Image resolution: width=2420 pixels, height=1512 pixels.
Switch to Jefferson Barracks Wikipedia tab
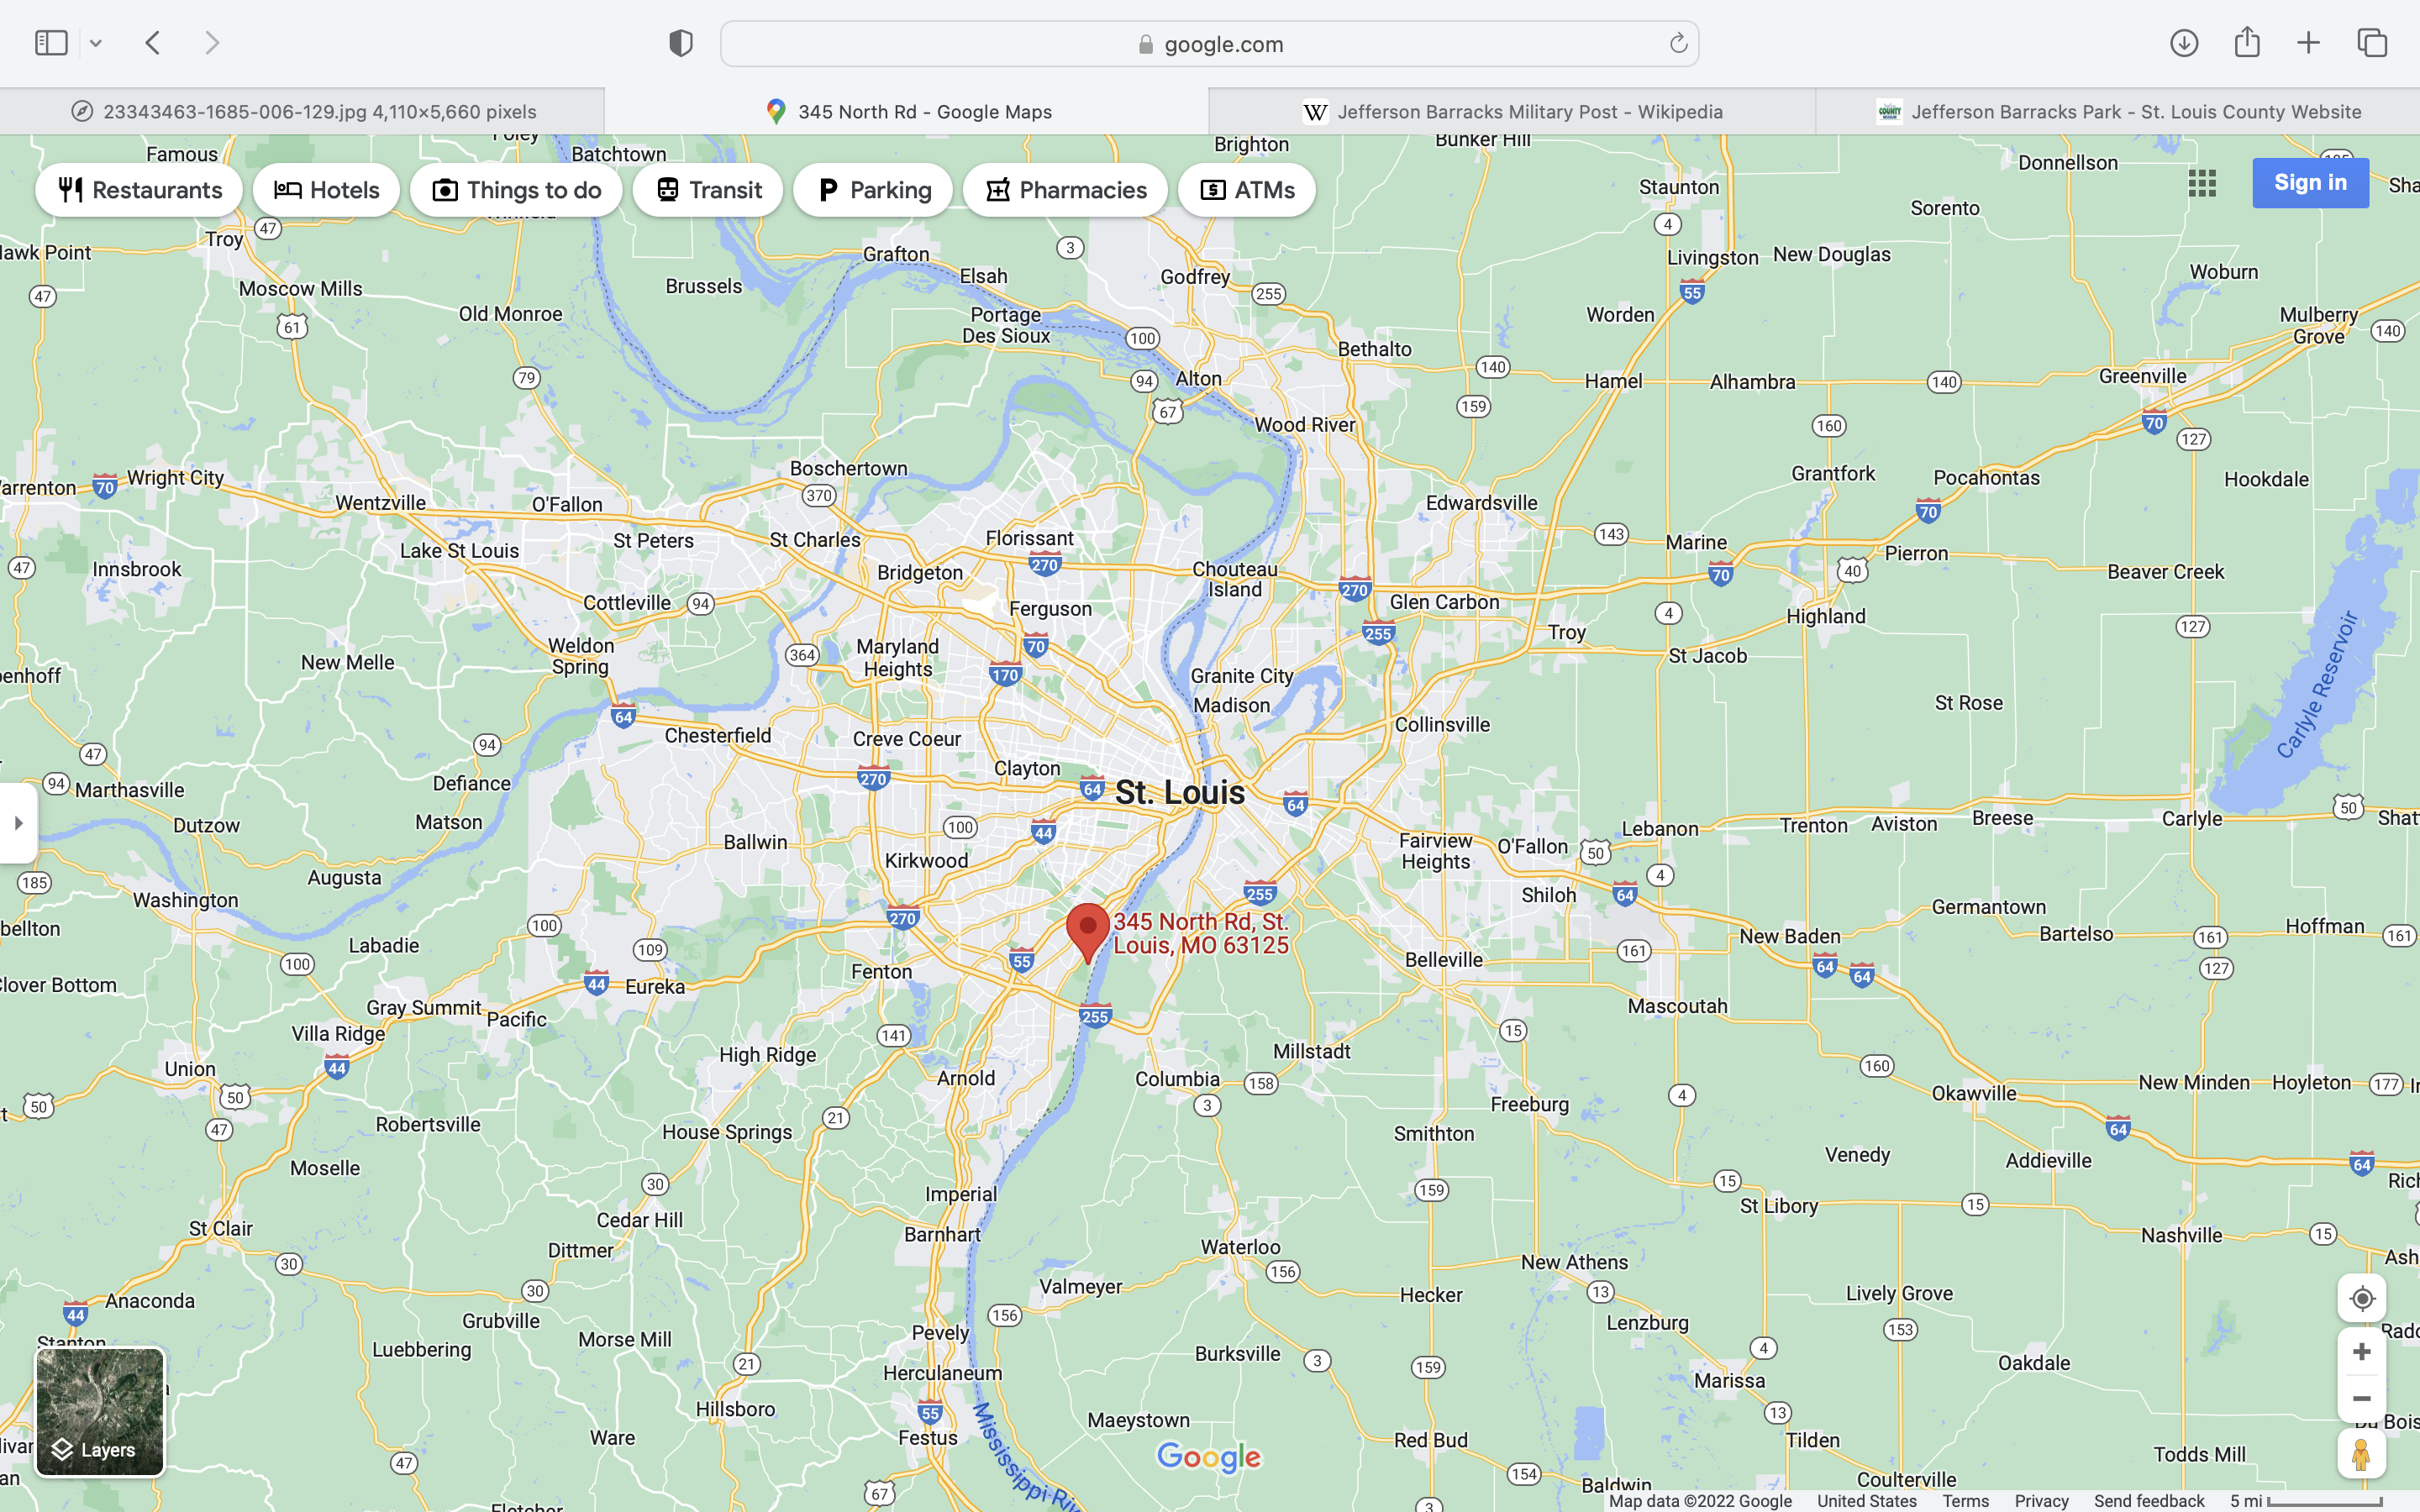coord(1512,112)
